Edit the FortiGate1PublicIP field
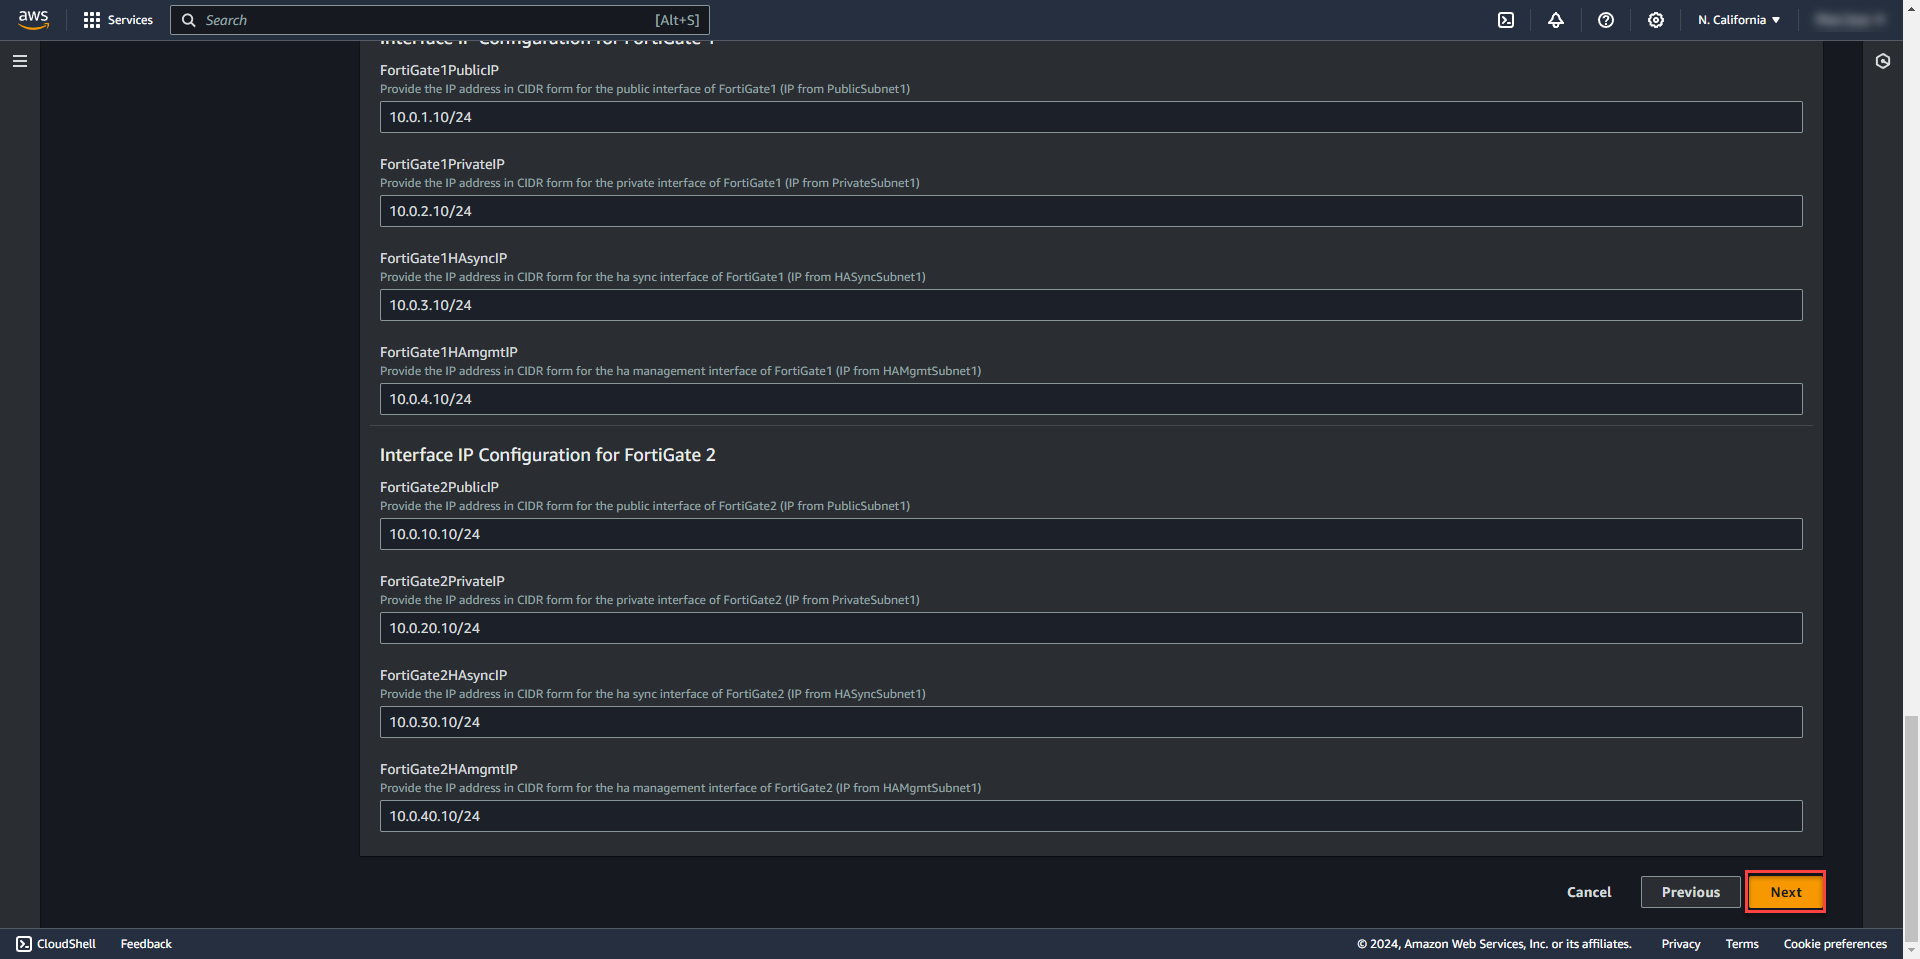 (1091, 117)
